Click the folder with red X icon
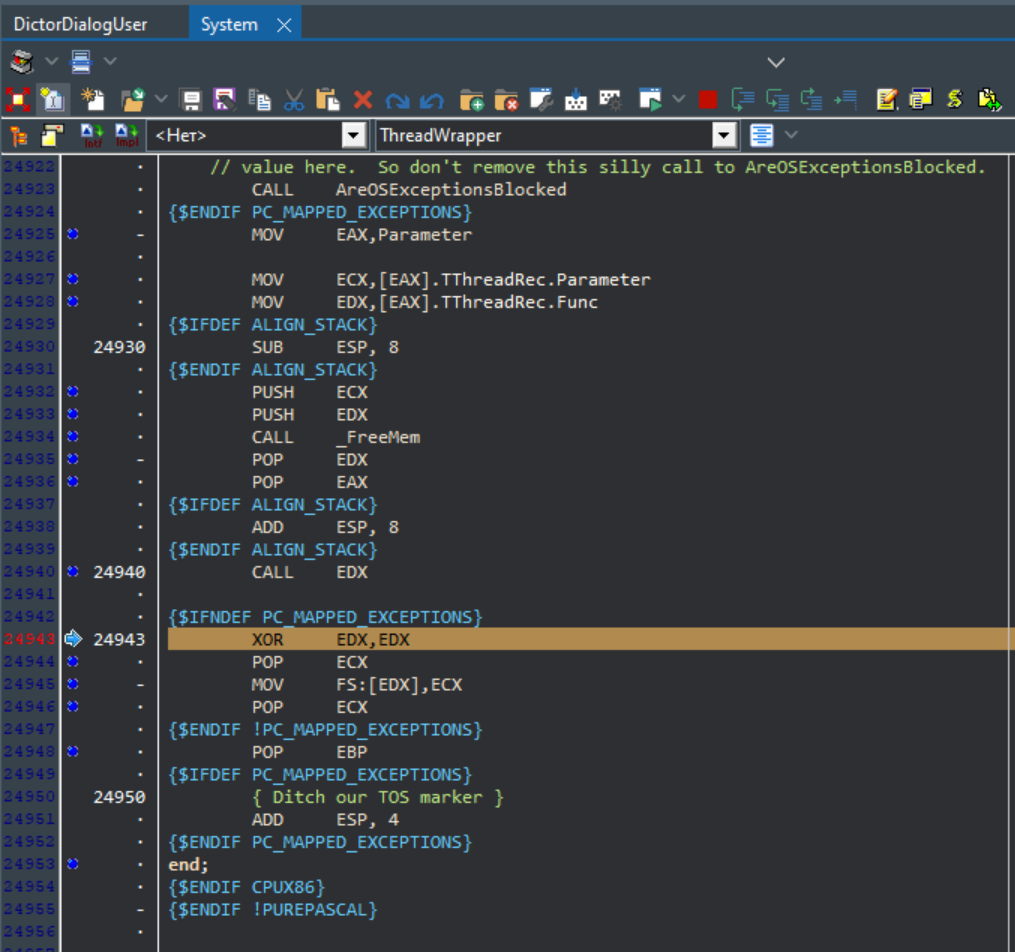The width and height of the screenshot is (1015, 952). (506, 100)
